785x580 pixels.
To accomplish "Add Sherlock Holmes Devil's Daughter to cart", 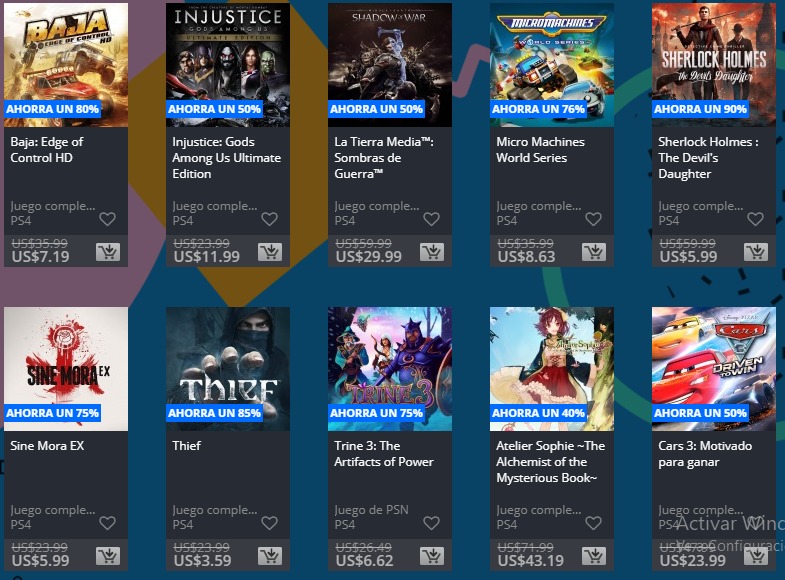I will point(755,252).
